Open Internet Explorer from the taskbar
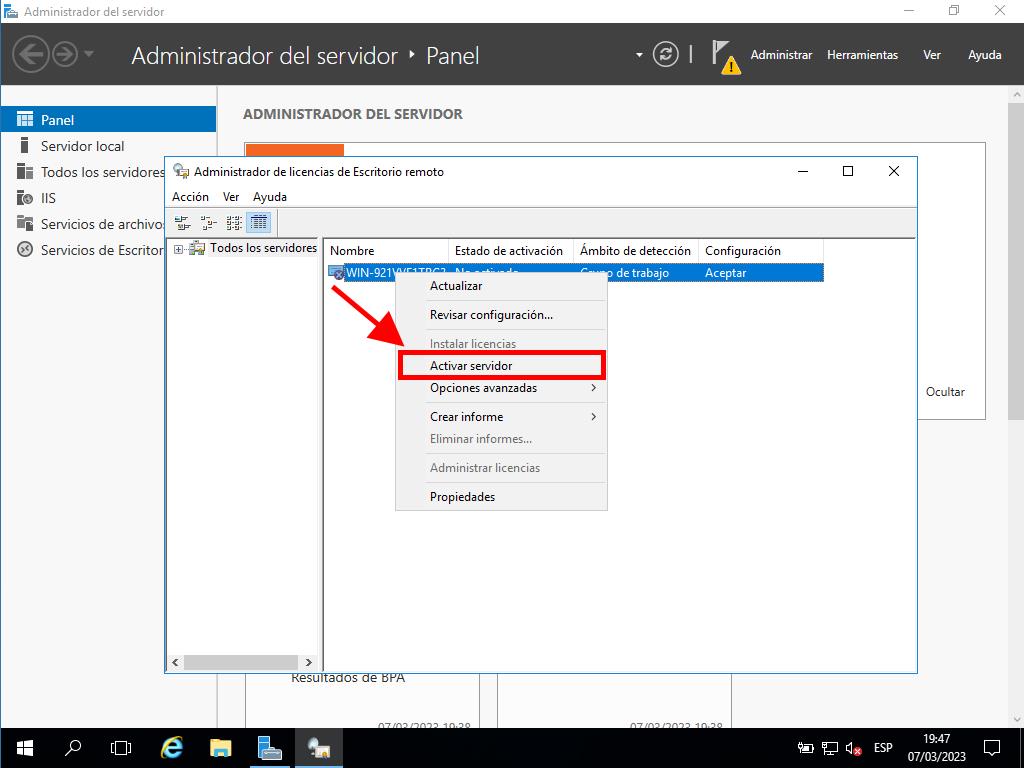This screenshot has width=1024, height=768. pos(173,747)
